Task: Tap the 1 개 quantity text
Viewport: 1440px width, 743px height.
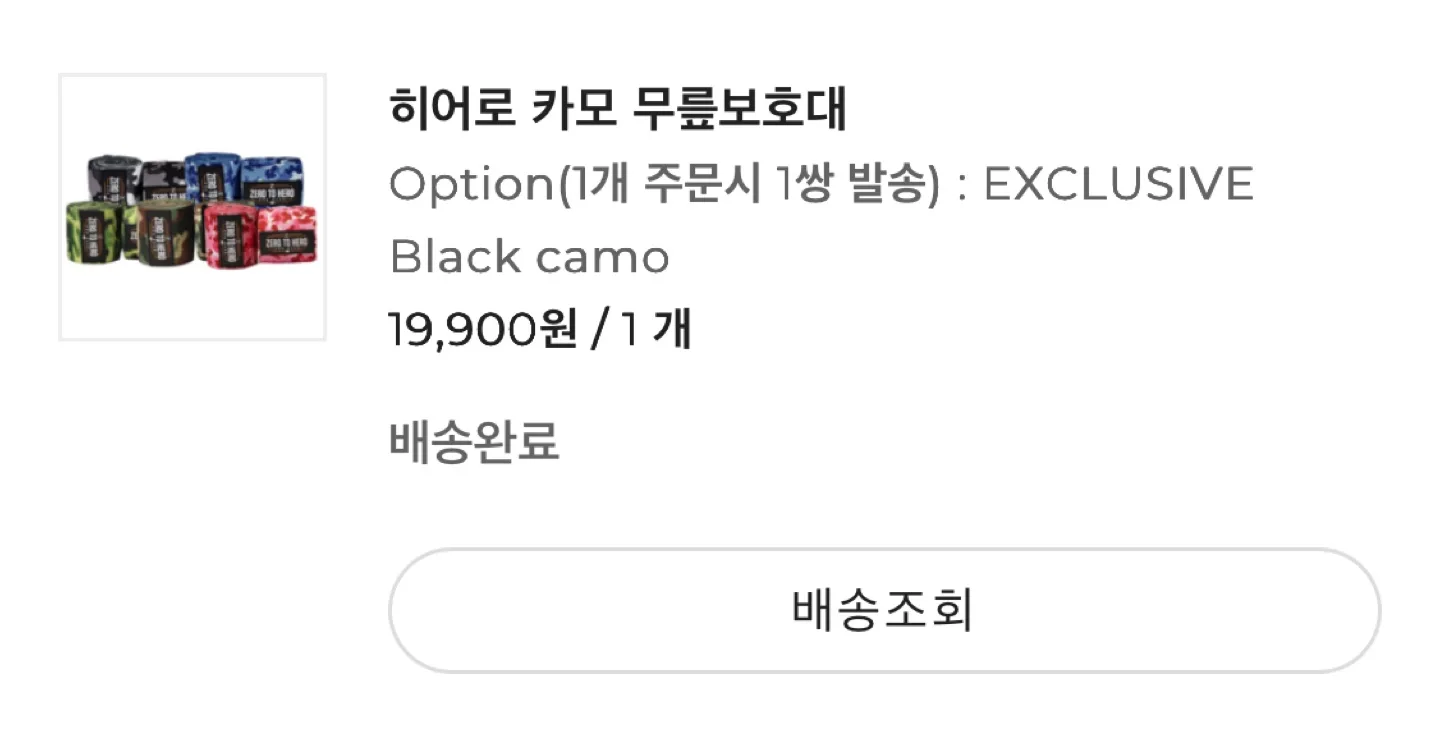Action: [656, 330]
